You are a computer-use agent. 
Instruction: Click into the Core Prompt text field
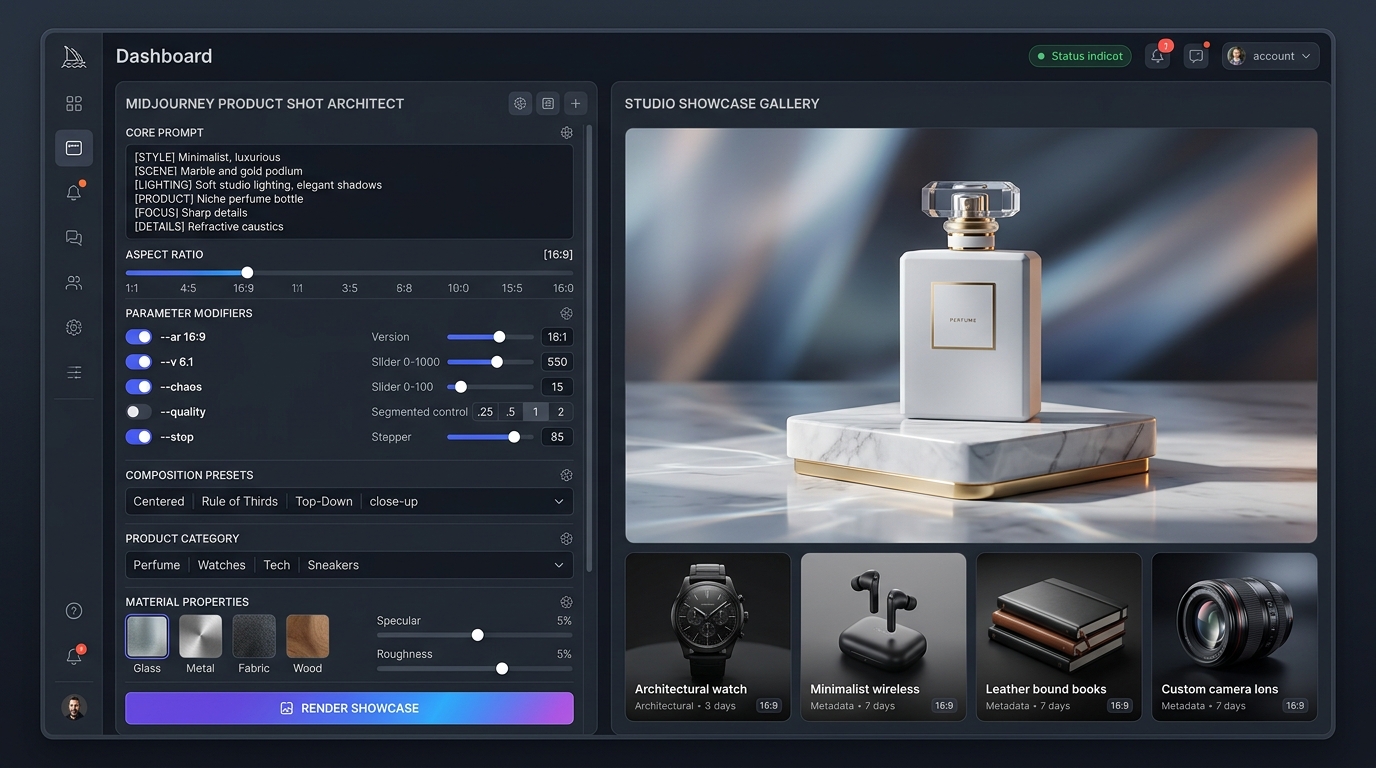click(349, 192)
